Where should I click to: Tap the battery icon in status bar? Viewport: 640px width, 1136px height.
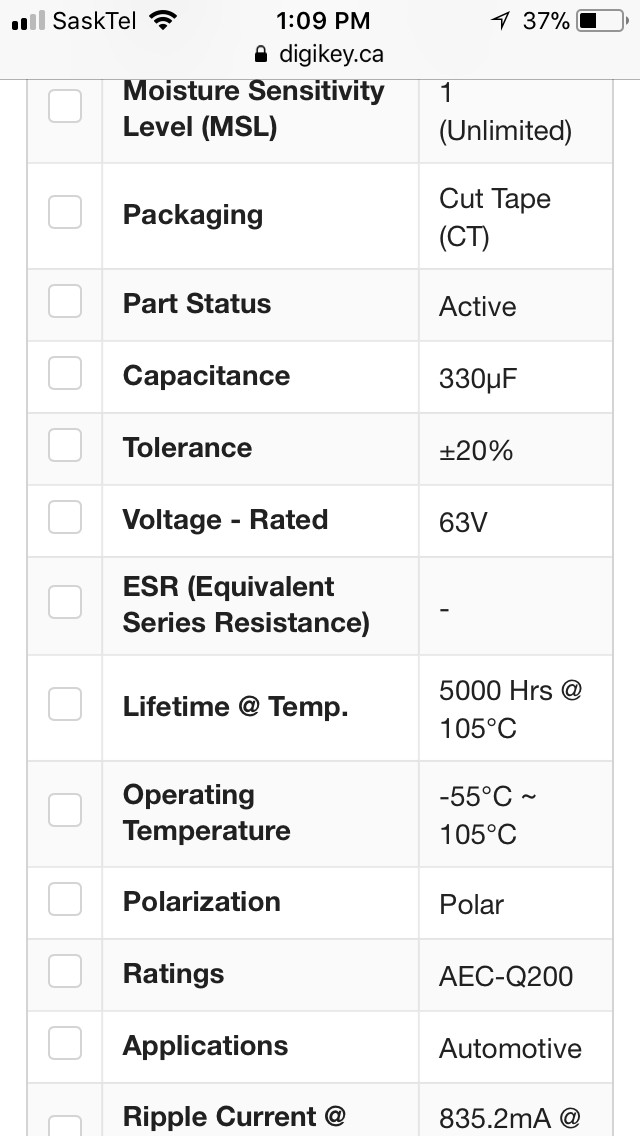tap(603, 21)
